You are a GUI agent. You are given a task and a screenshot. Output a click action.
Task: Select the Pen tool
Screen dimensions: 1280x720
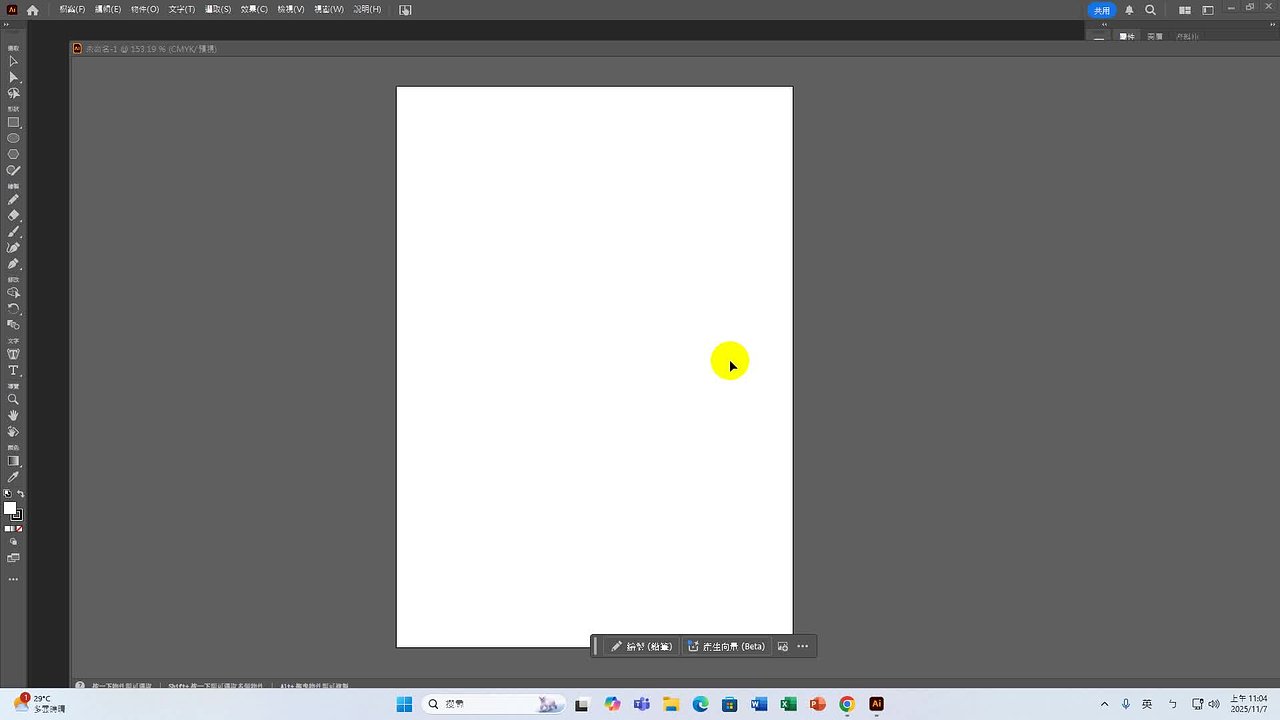point(13,262)
